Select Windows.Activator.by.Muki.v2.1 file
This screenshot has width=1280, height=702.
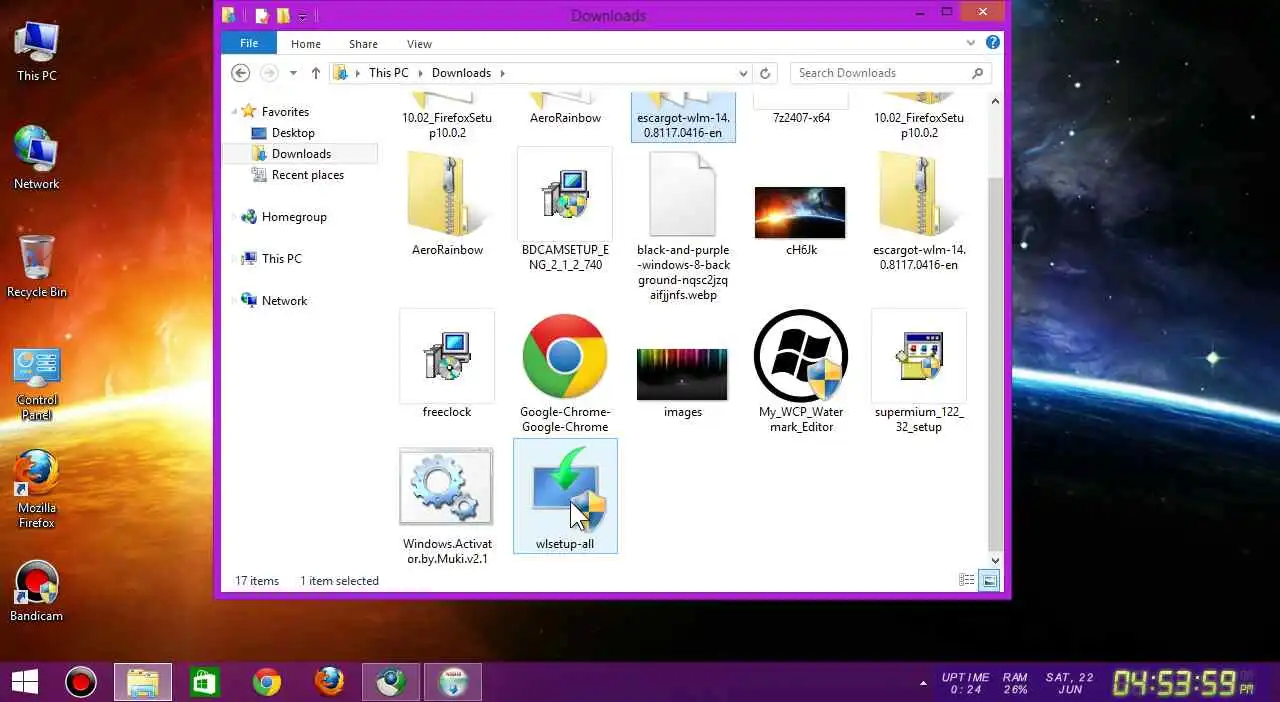(x=446, y=507)
